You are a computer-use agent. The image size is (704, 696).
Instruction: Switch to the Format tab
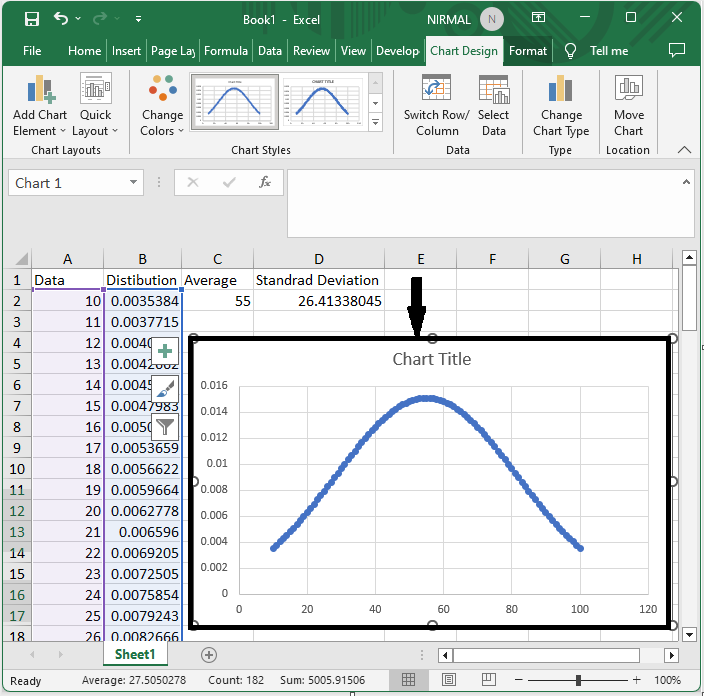(x=527, y=51)
